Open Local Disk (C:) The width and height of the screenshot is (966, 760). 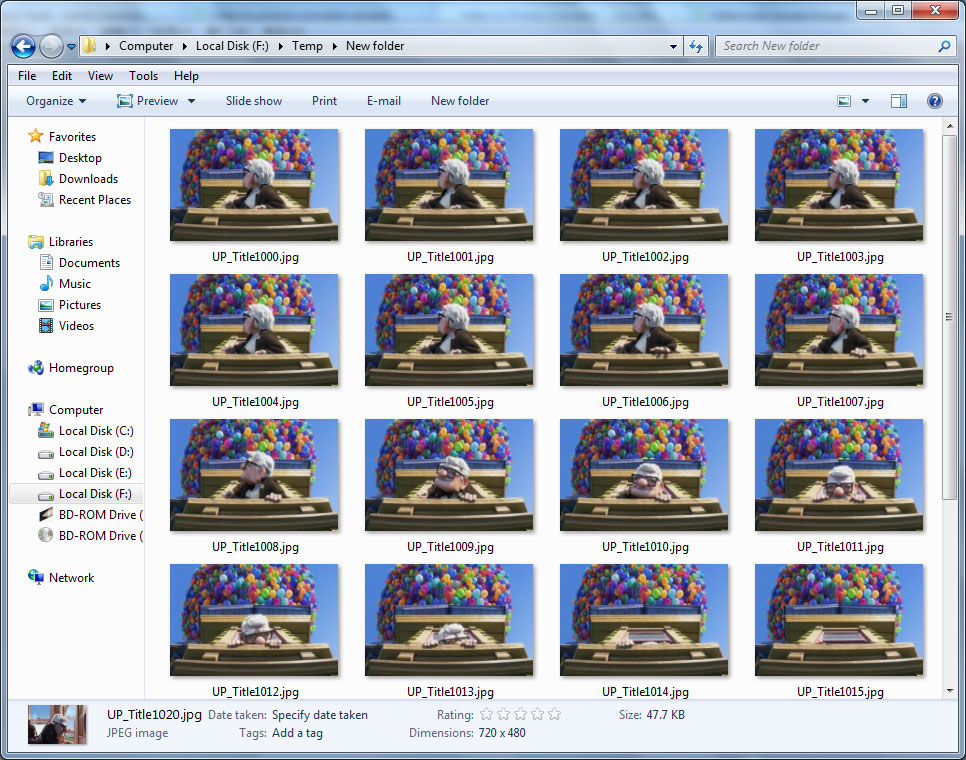click(x=96, y=431)
